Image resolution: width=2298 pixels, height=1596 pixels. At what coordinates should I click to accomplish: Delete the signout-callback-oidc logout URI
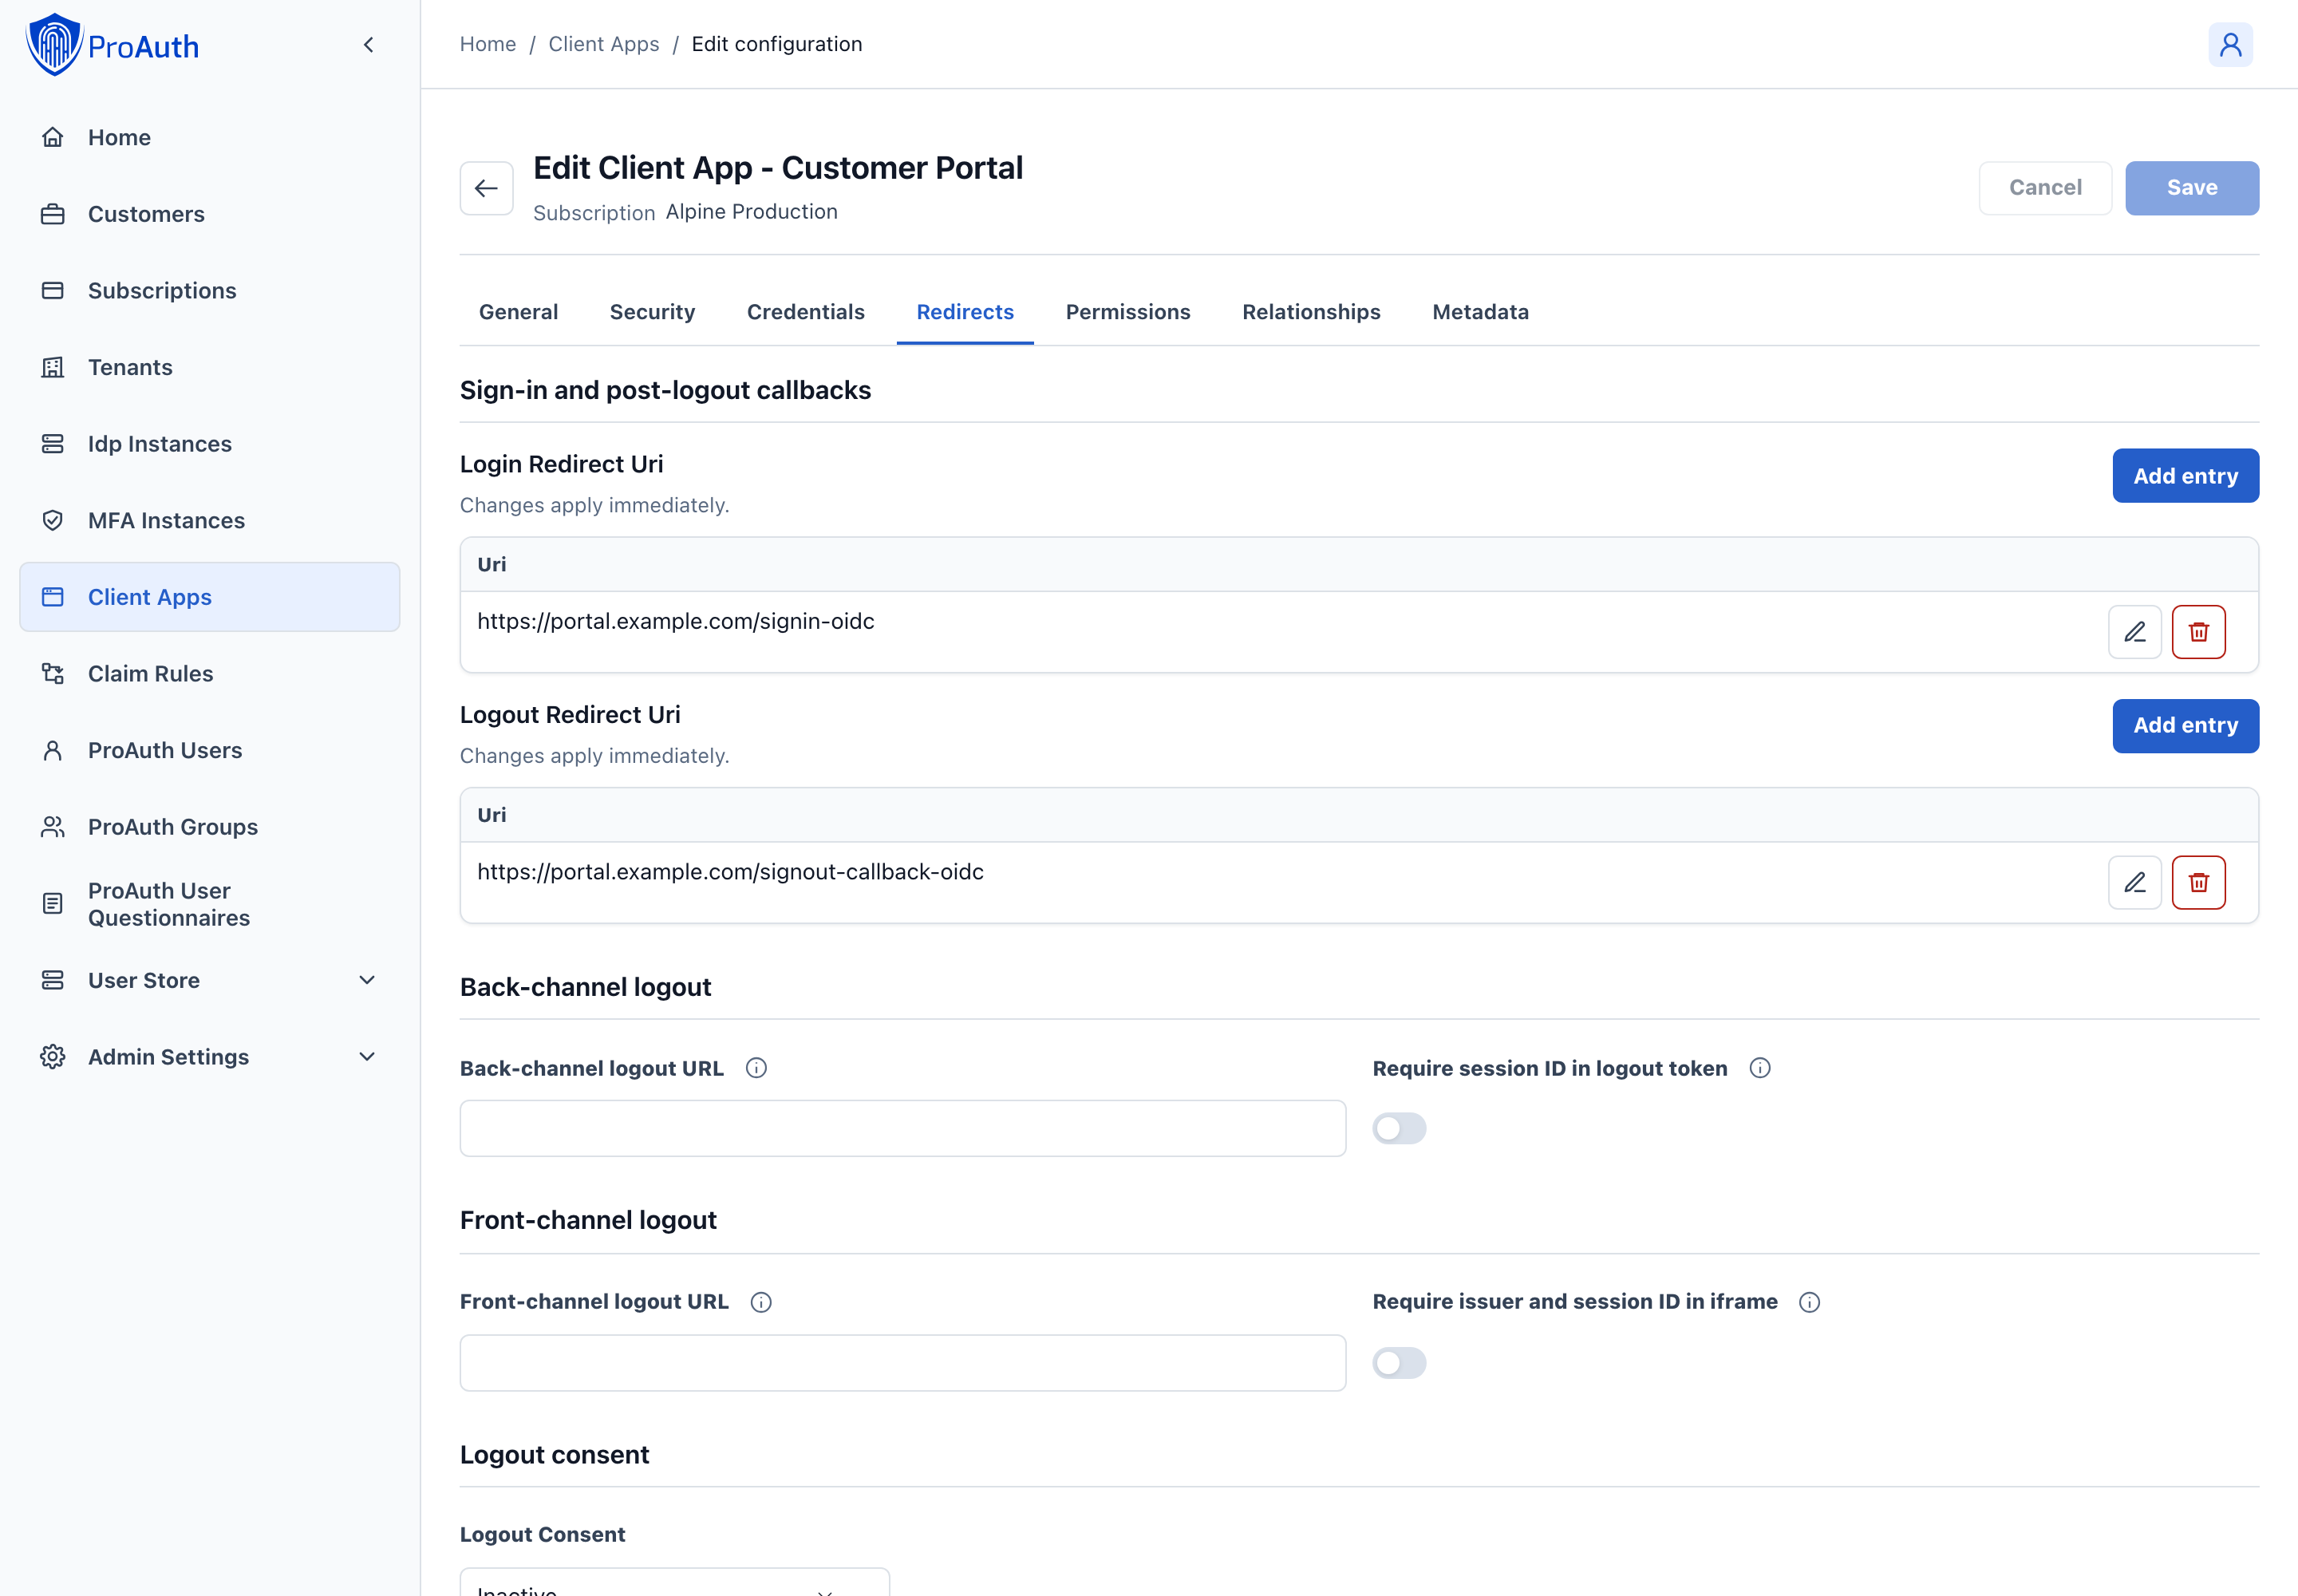[x=2198, y=882]
